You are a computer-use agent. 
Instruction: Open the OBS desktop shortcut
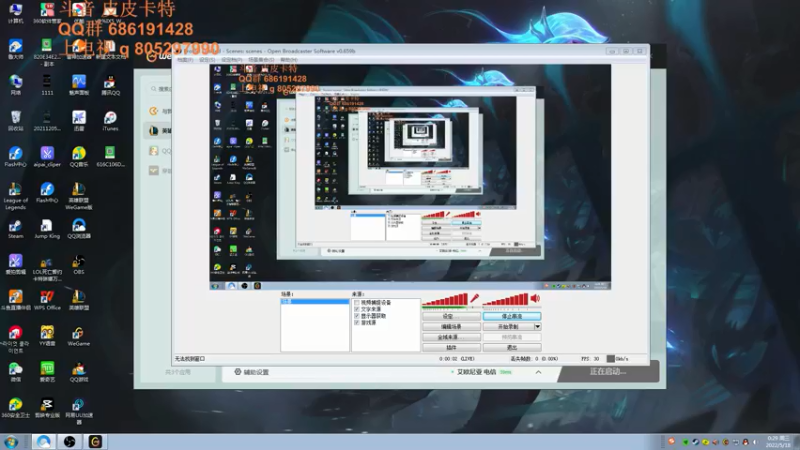78,265
